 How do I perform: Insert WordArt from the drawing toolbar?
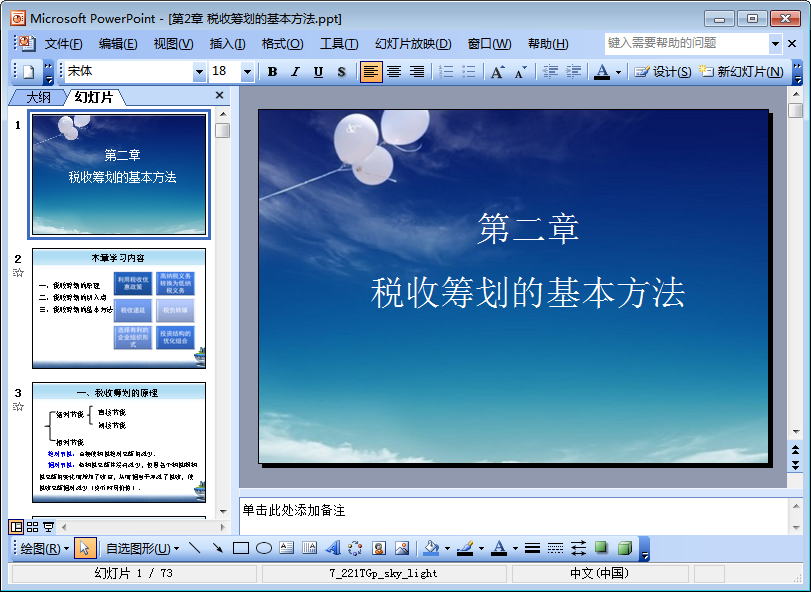[333, 548]
